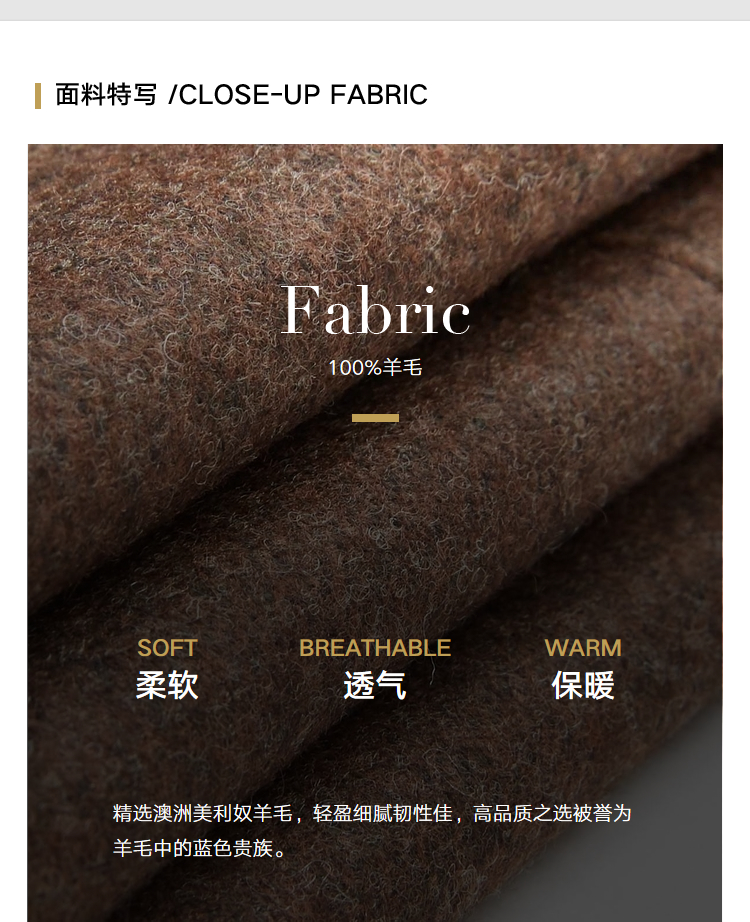Click the CLOSE-UP FABRIC heading text

pos(303,95)
